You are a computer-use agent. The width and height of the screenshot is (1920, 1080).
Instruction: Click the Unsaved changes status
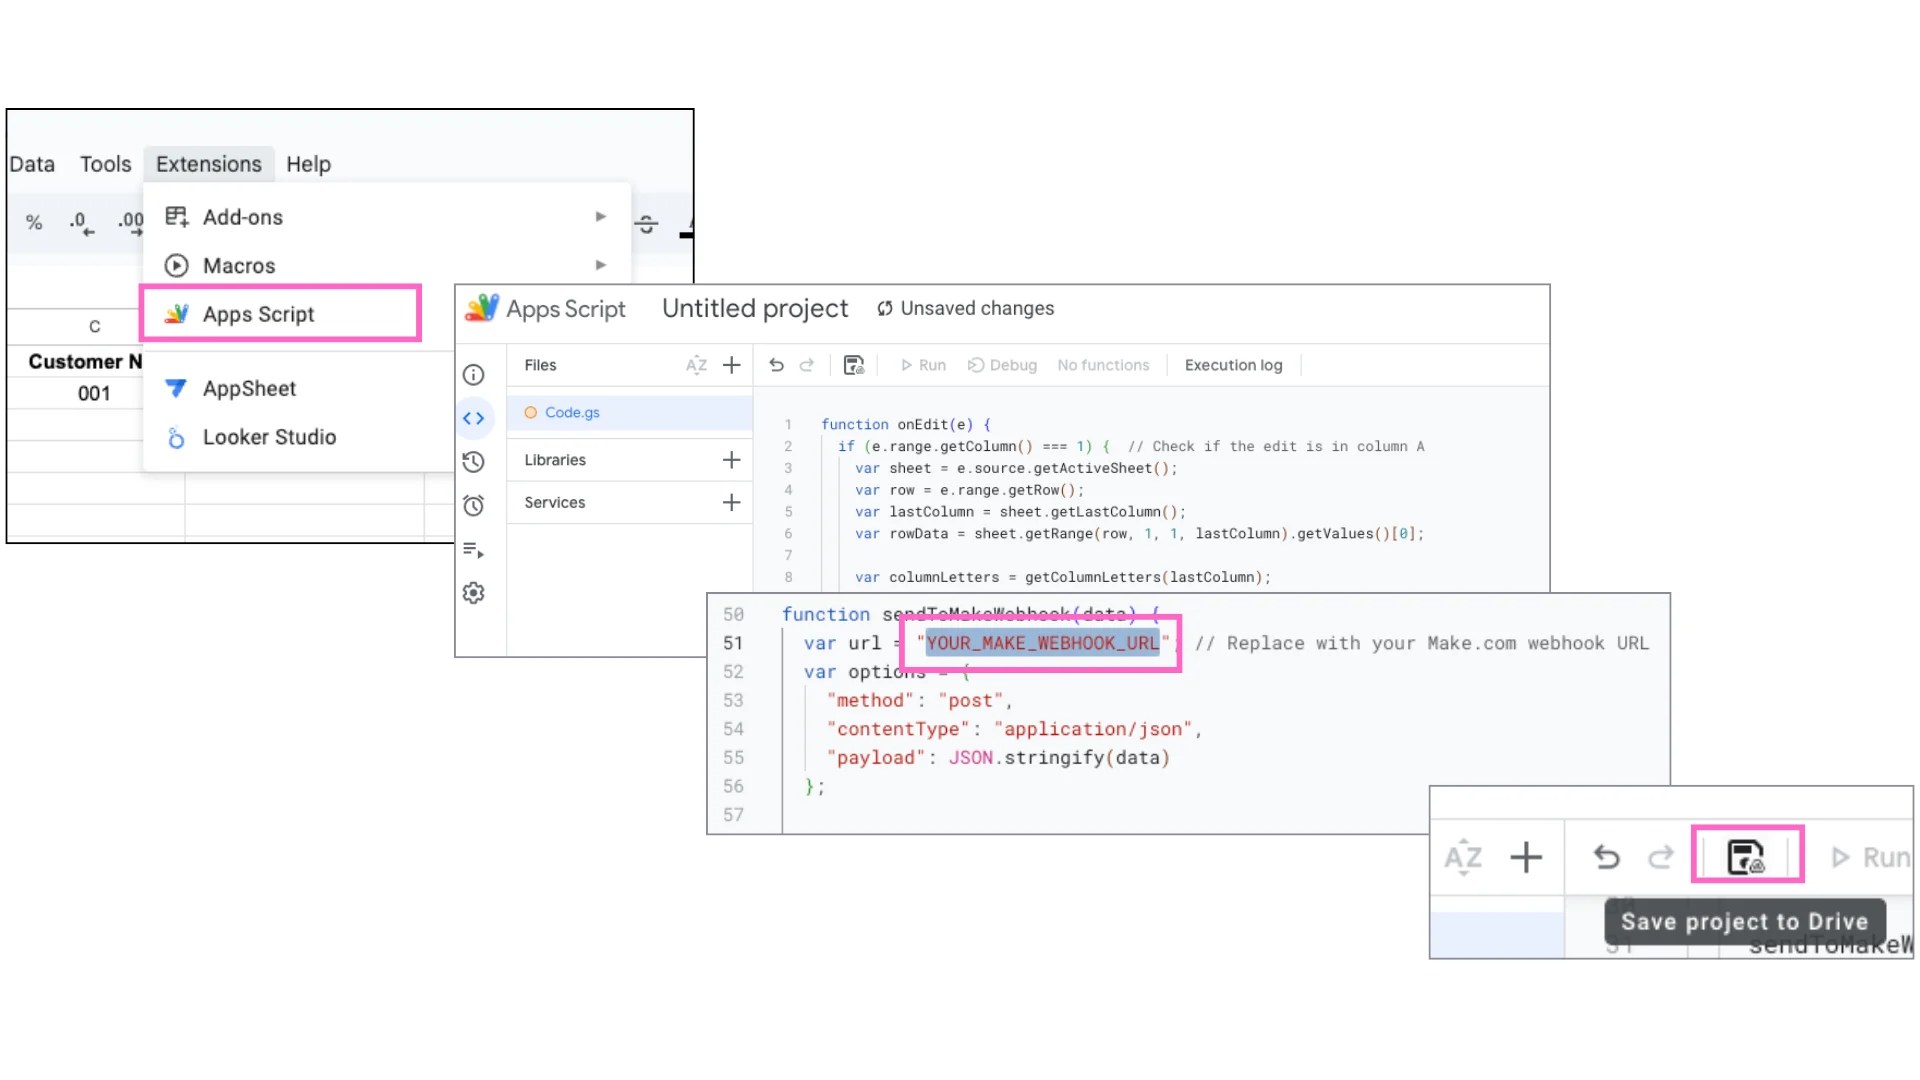(965, 308)
